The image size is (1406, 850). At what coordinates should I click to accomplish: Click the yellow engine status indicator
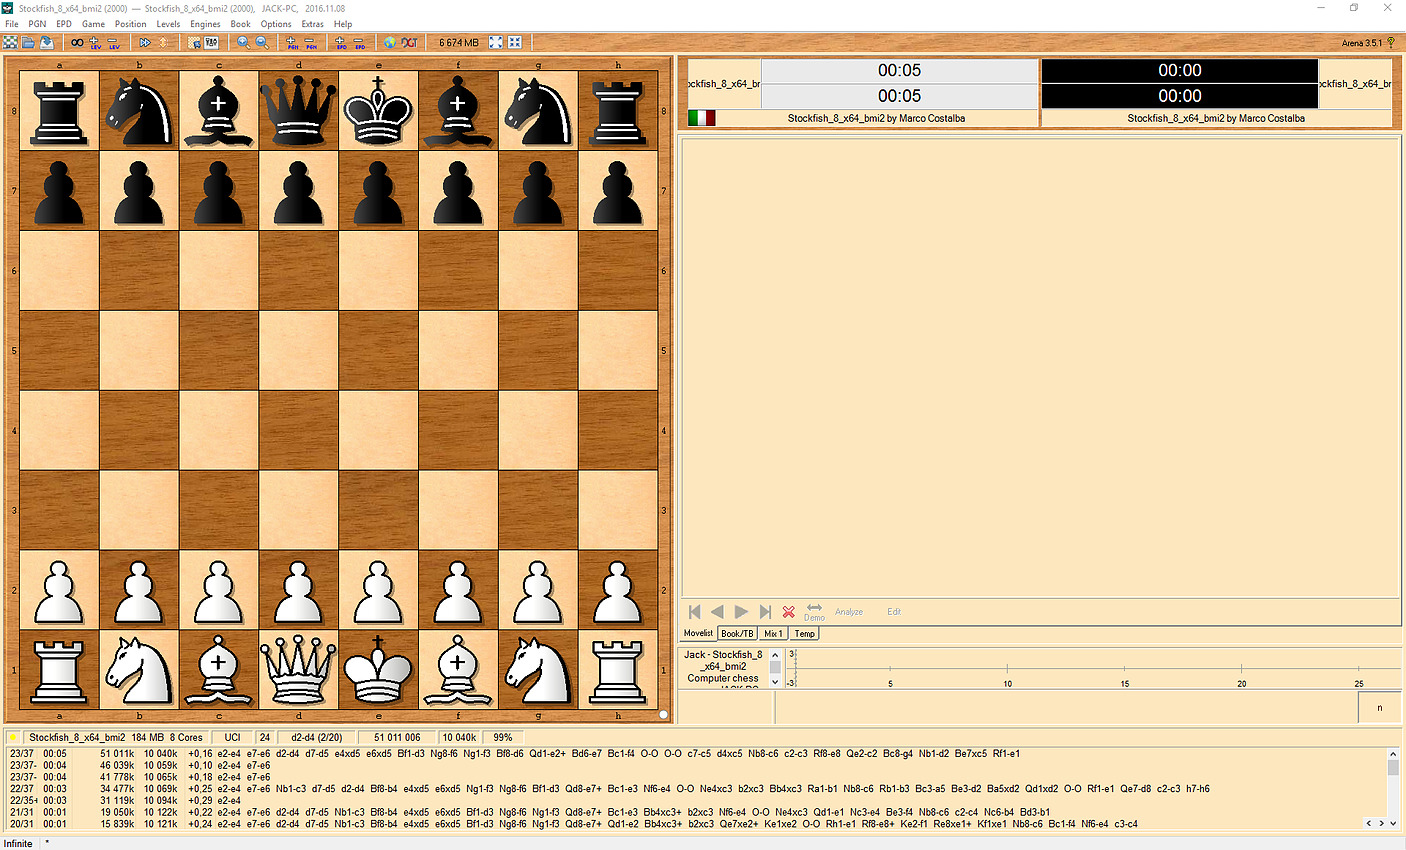[13, 737]
